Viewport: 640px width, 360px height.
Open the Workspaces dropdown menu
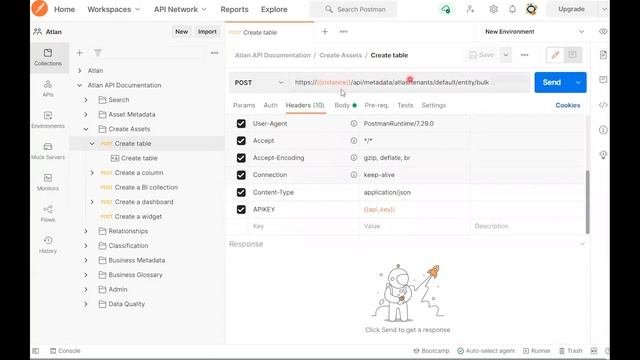point(113,9)
